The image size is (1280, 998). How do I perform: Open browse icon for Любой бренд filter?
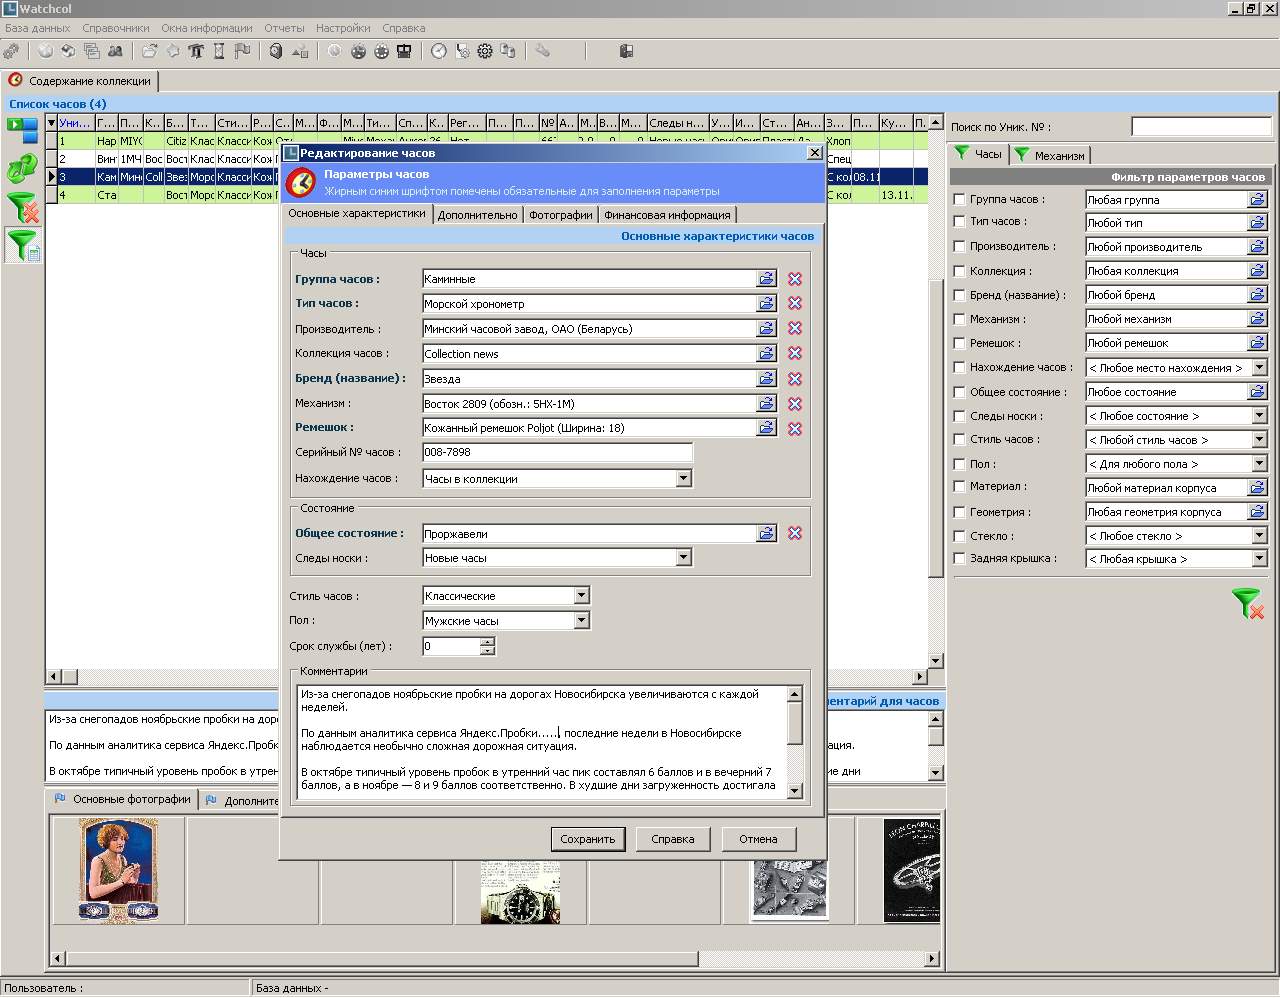(1257, 295)
